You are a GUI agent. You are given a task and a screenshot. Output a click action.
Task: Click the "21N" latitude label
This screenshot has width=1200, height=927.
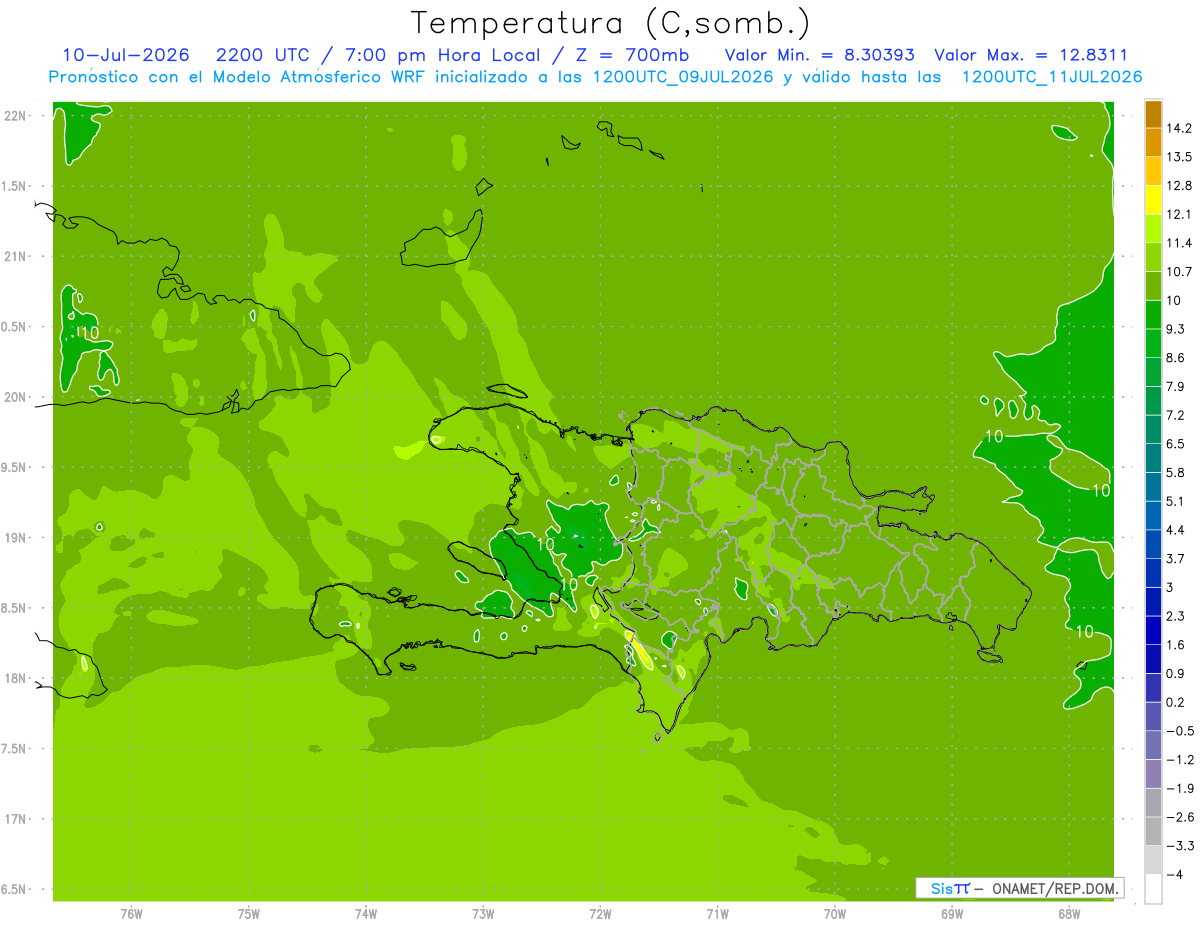point(17,256)
